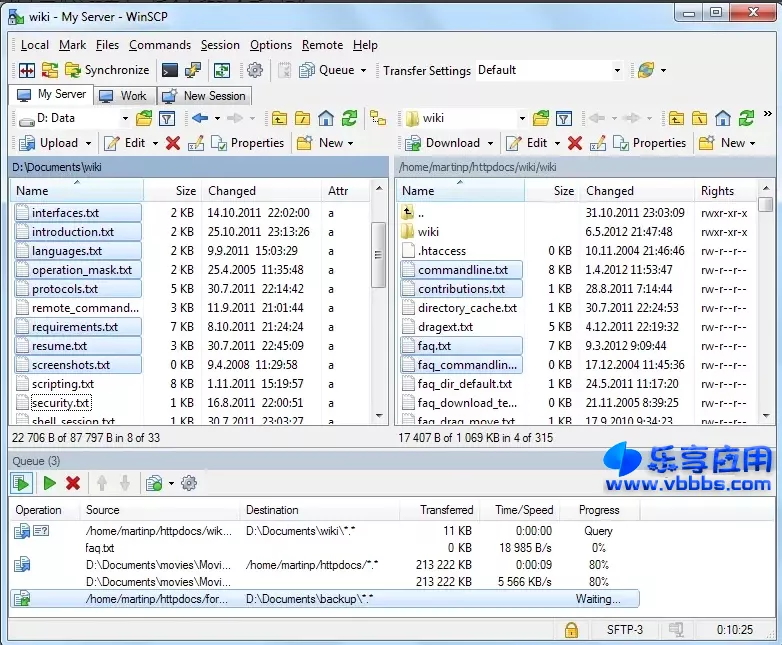Image resolution: width=782 pixels, height=645 pixels.
Task: Open queue preferences gear icon
Action: [189, 483]
